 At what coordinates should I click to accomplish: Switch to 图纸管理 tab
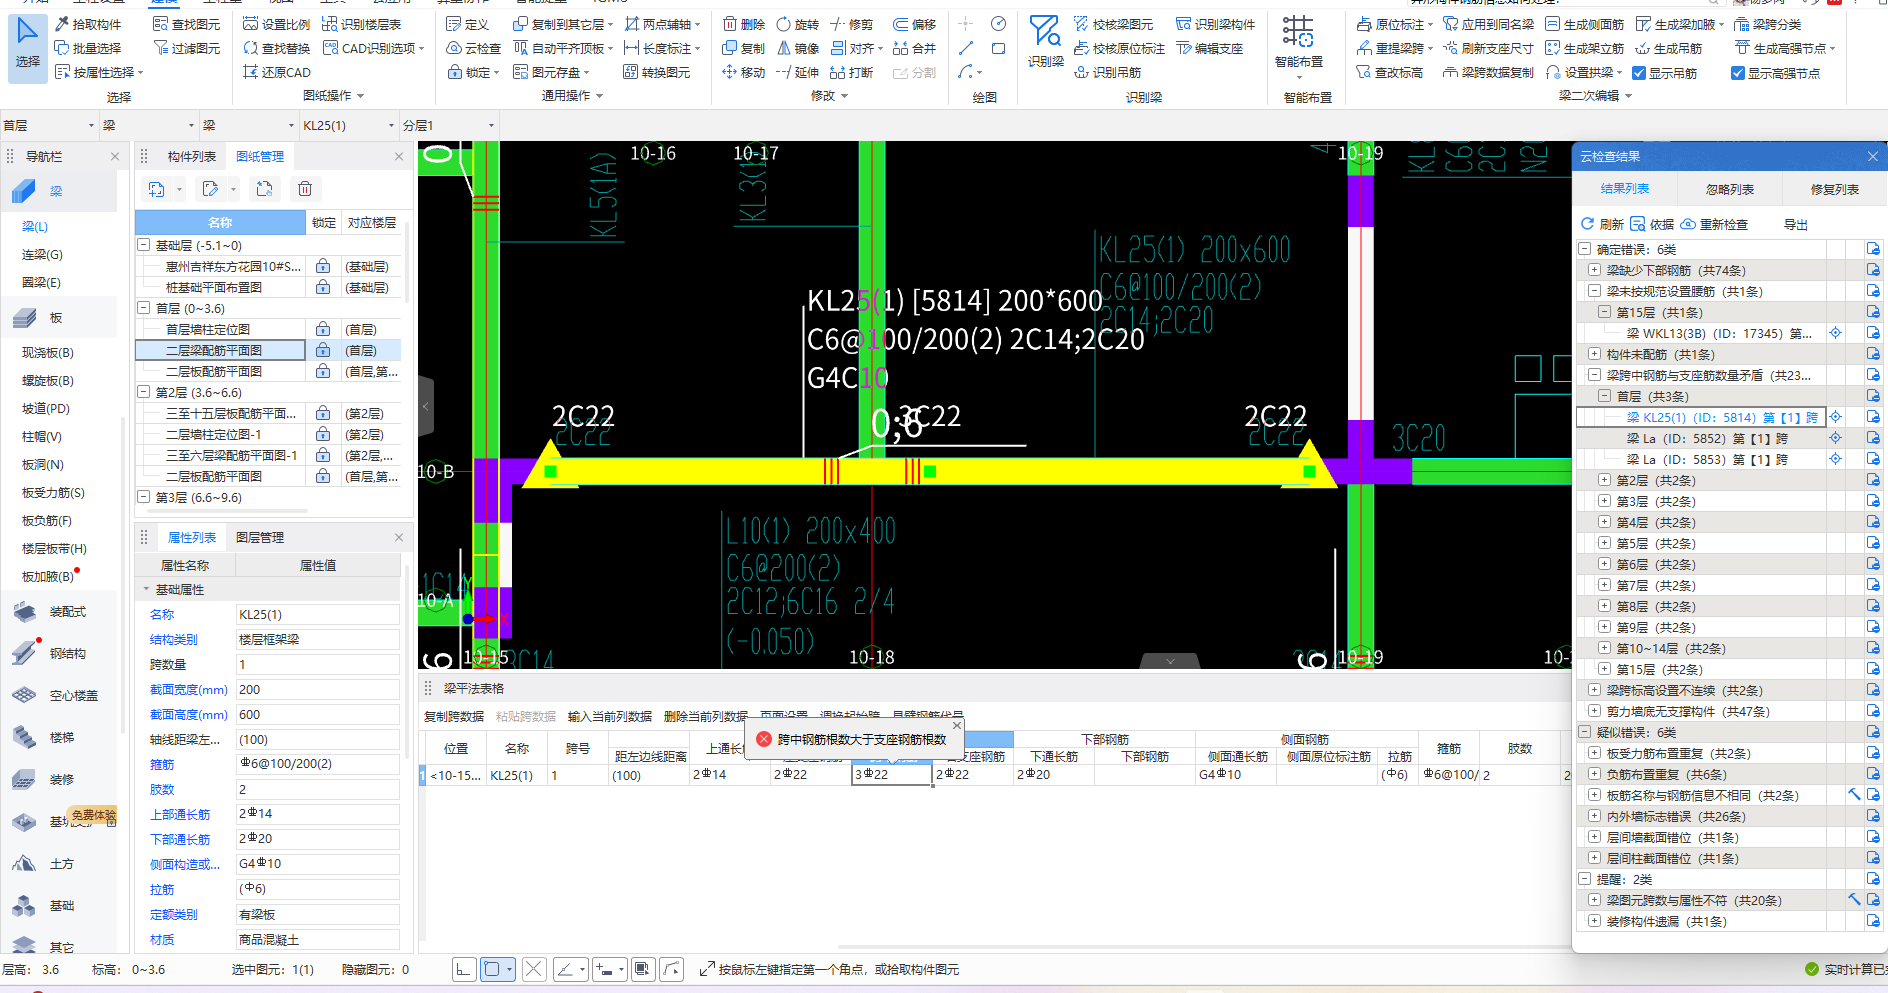(x=260, y=157)
